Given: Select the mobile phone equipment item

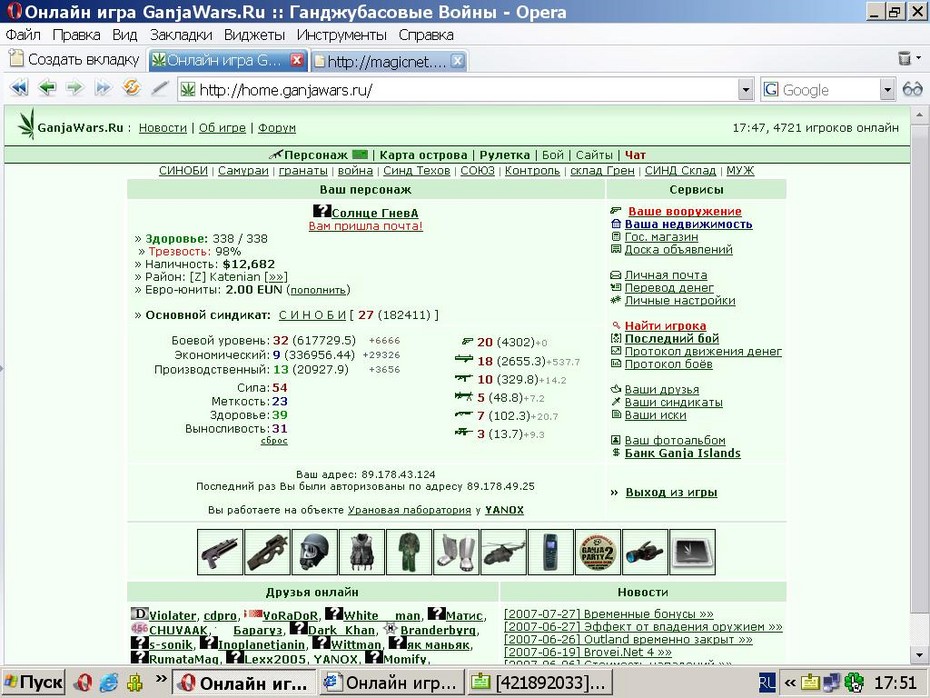Looking at the screenshot, I should pyautogui.click(x=550, y=552).
